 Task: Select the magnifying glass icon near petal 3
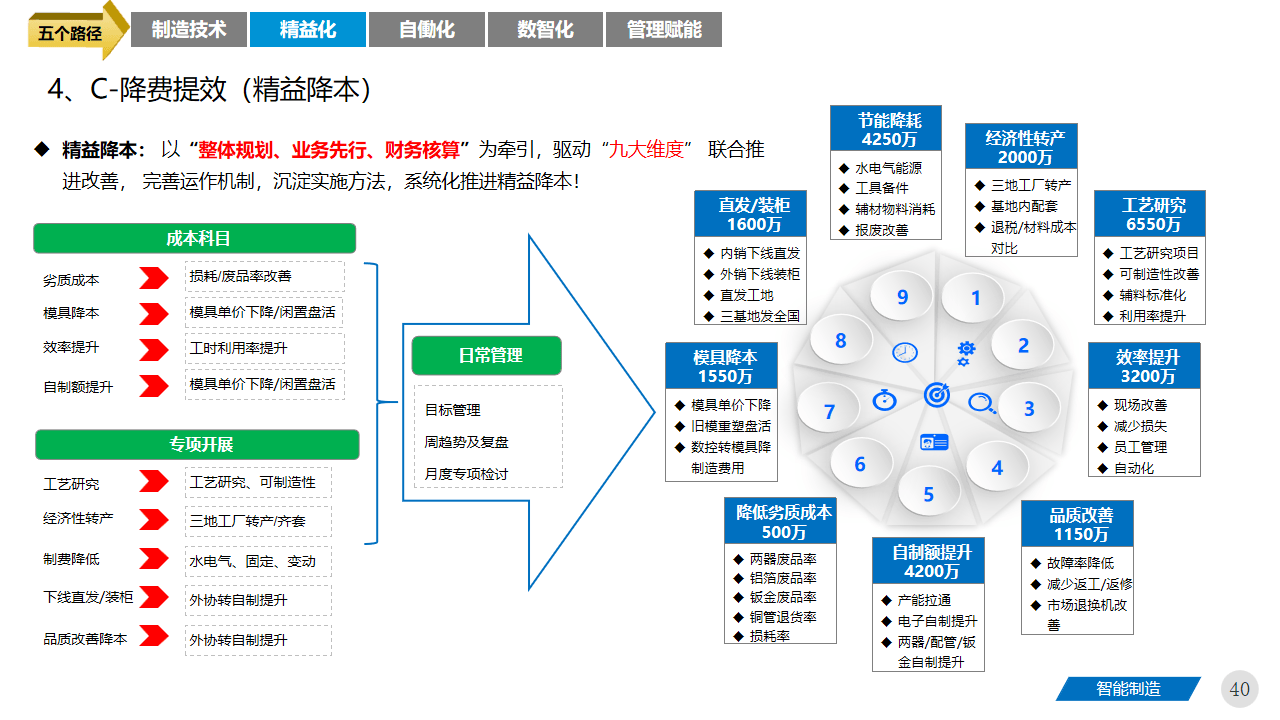pyautogui.click(x=983, y=400)
